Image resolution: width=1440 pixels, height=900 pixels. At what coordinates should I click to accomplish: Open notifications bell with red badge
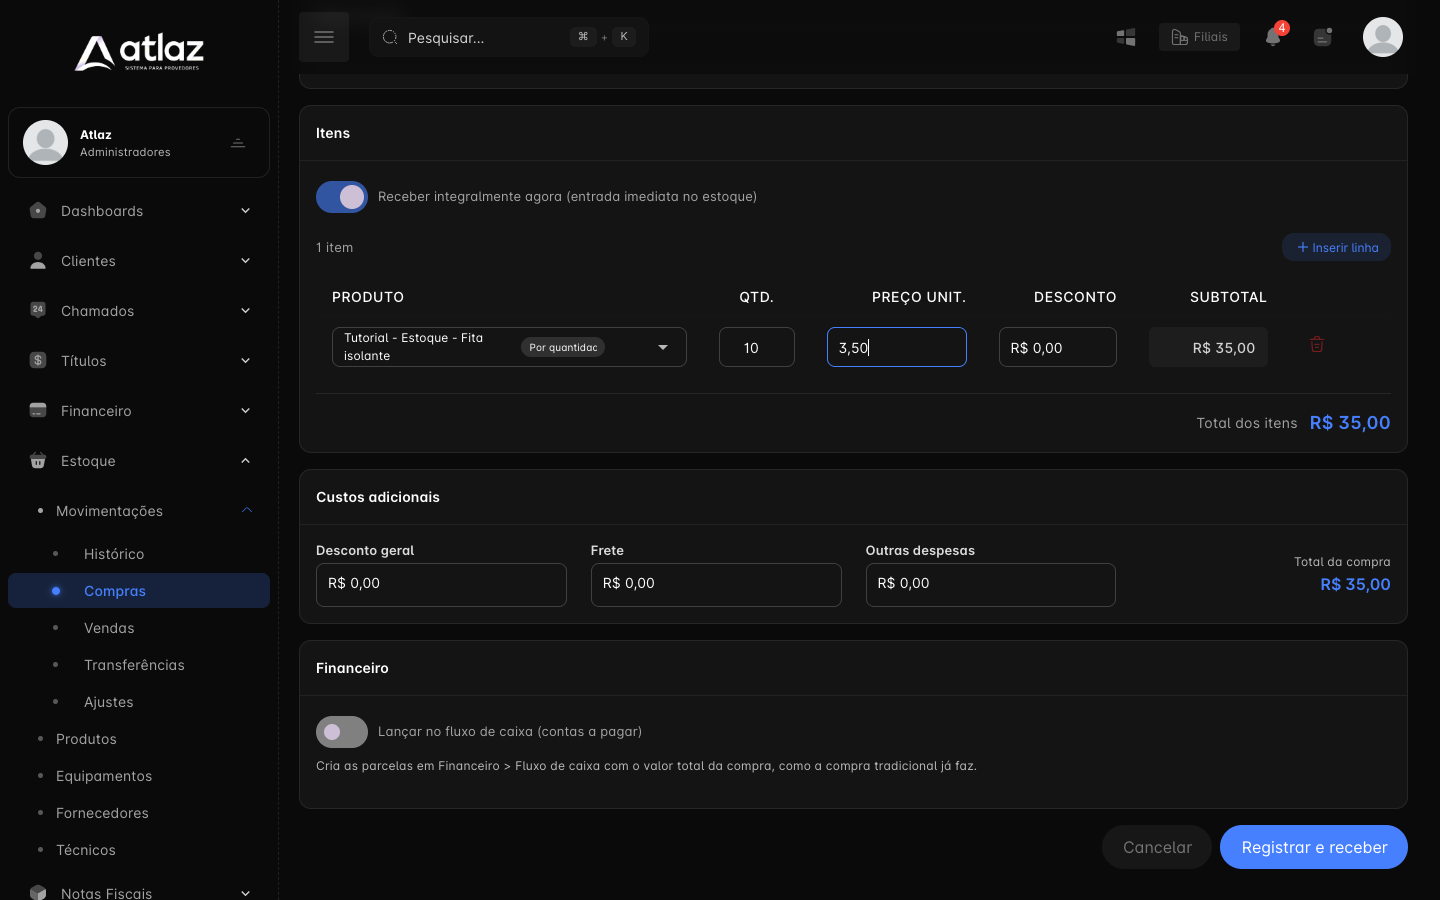click(1273, 37)
